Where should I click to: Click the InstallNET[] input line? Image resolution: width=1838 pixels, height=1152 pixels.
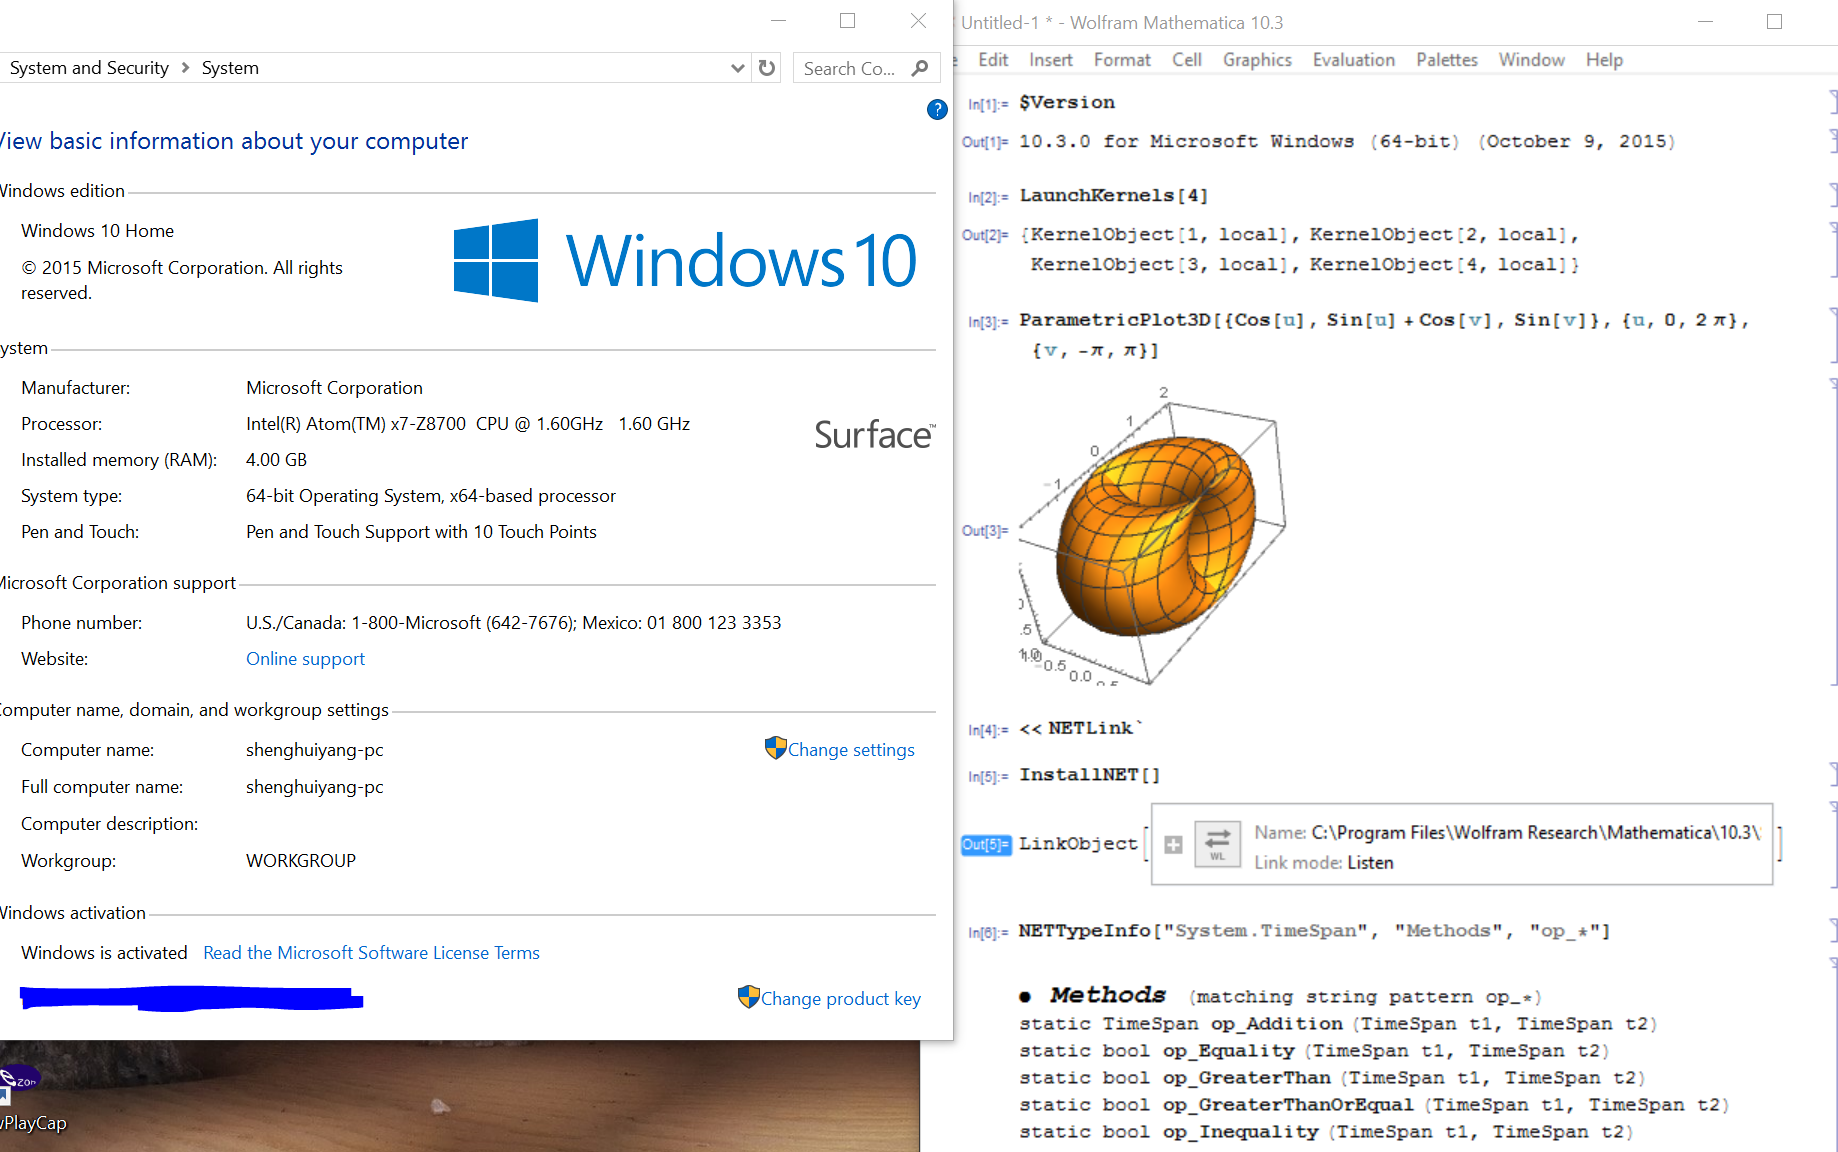[x=1090, y=775]
